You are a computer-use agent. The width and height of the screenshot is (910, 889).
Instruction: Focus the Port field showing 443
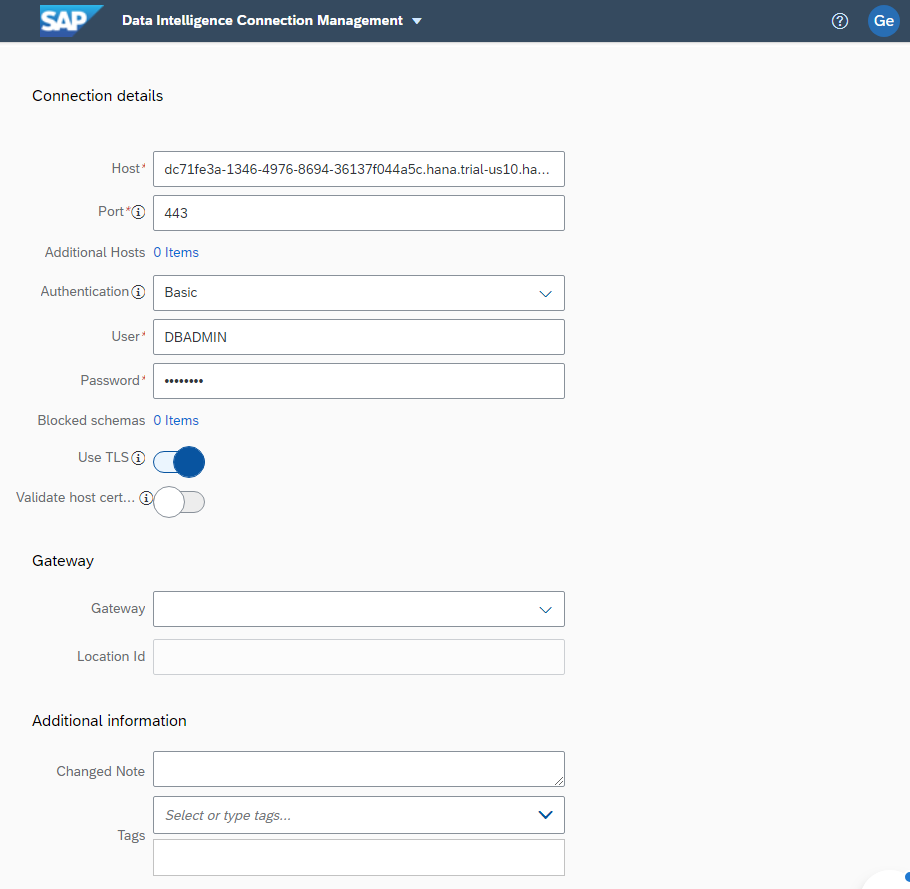[358, 213]
